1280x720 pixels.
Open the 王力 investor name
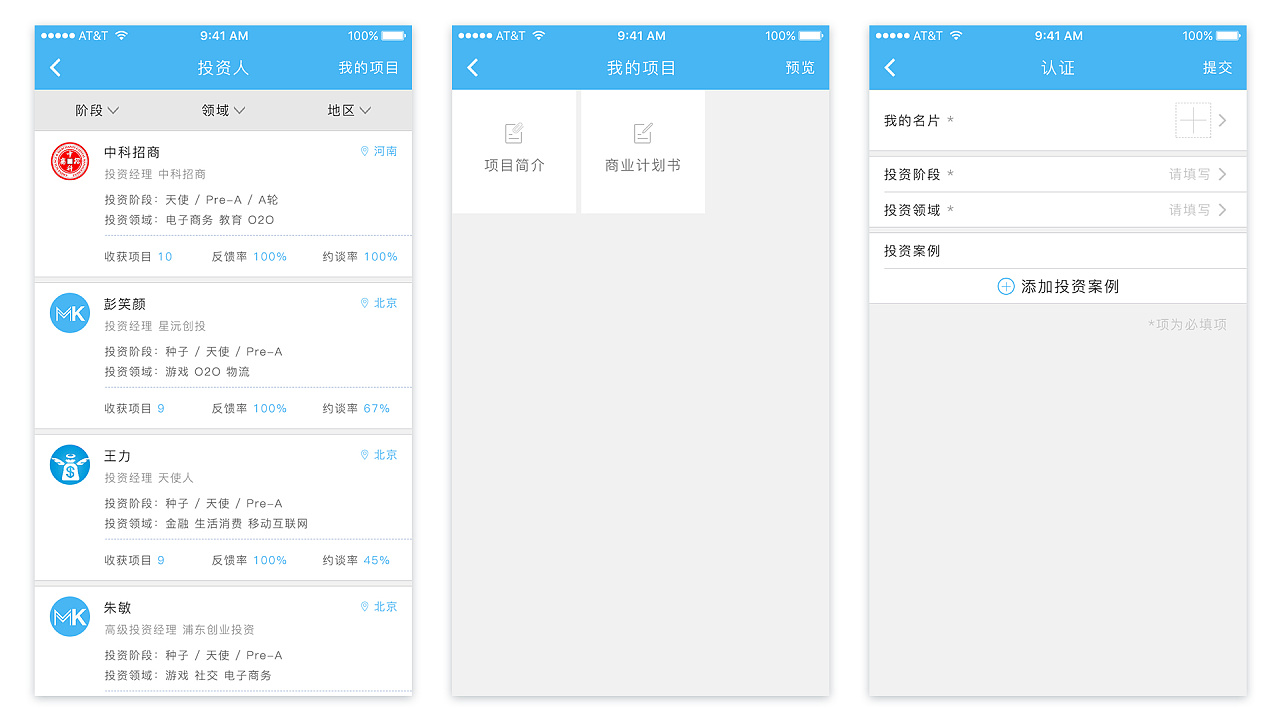[x=118, y=456]
